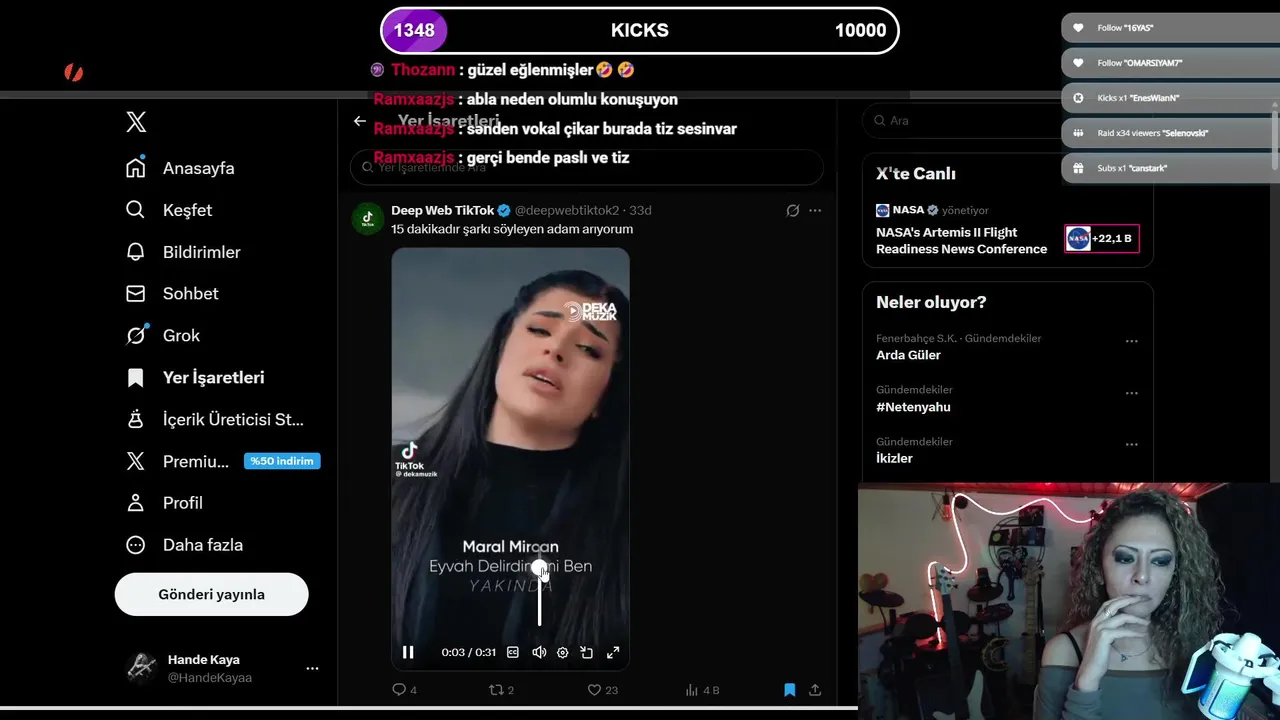Remove bookmark with blue bookmark icon
Image resolution: width=1280 pixels, height=720 pixels.
click(x=789, y=690)
